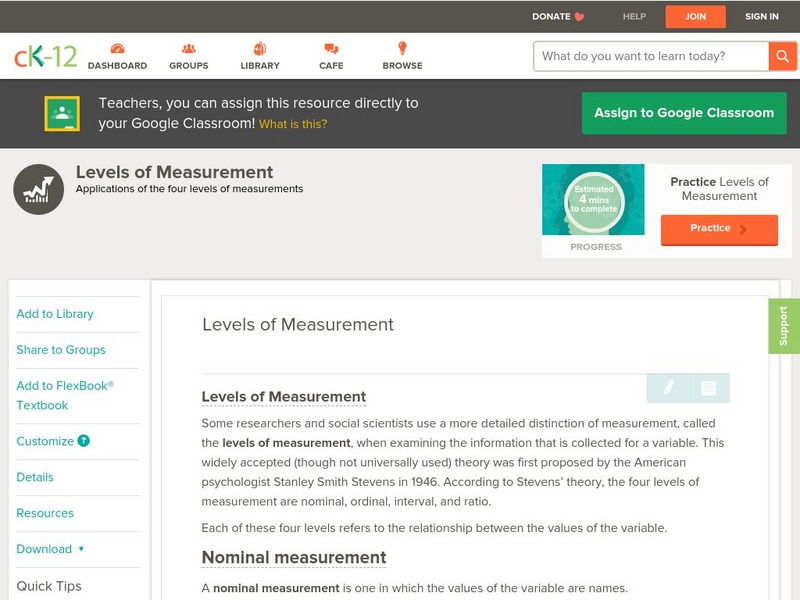Click the 'Nominal measurement' heading

[x=294, y=557]
